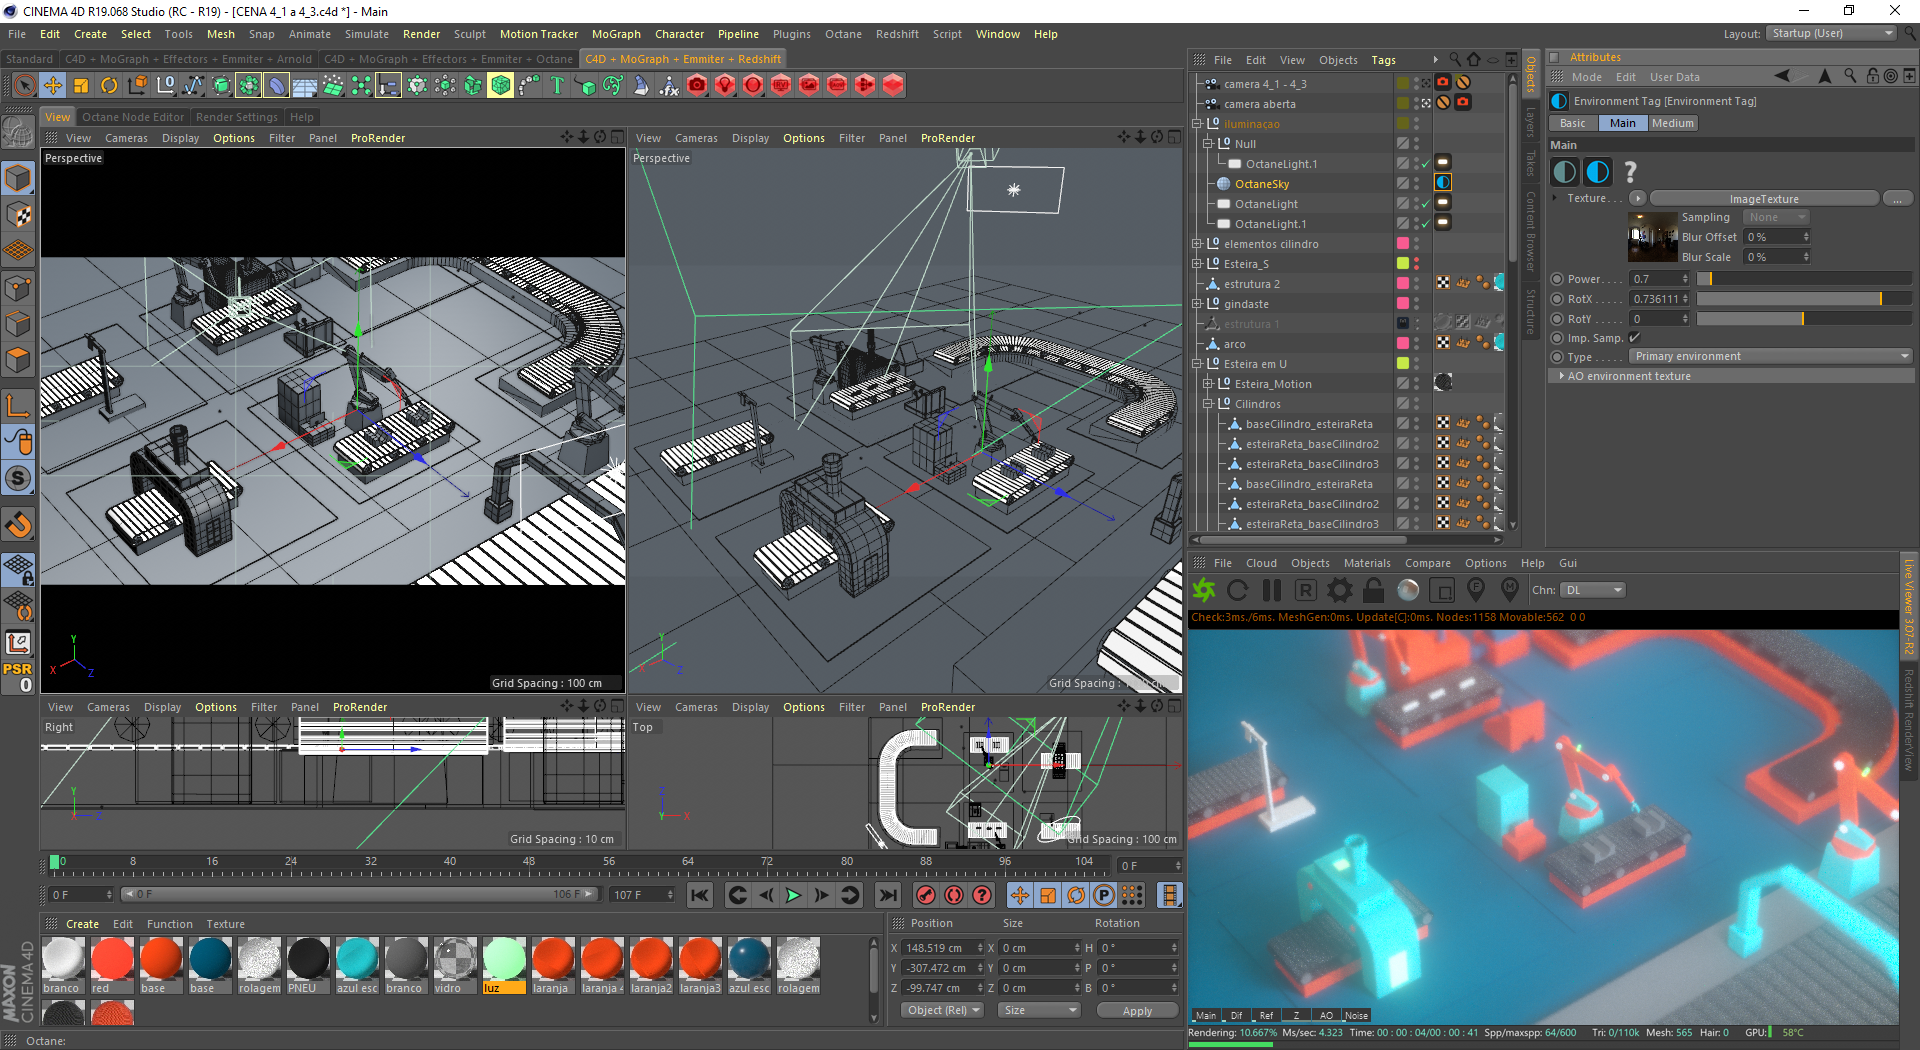Switch to the Medium tab in Attributes
Screen dimensions: 1920x1050
(x=1673, y=123)
